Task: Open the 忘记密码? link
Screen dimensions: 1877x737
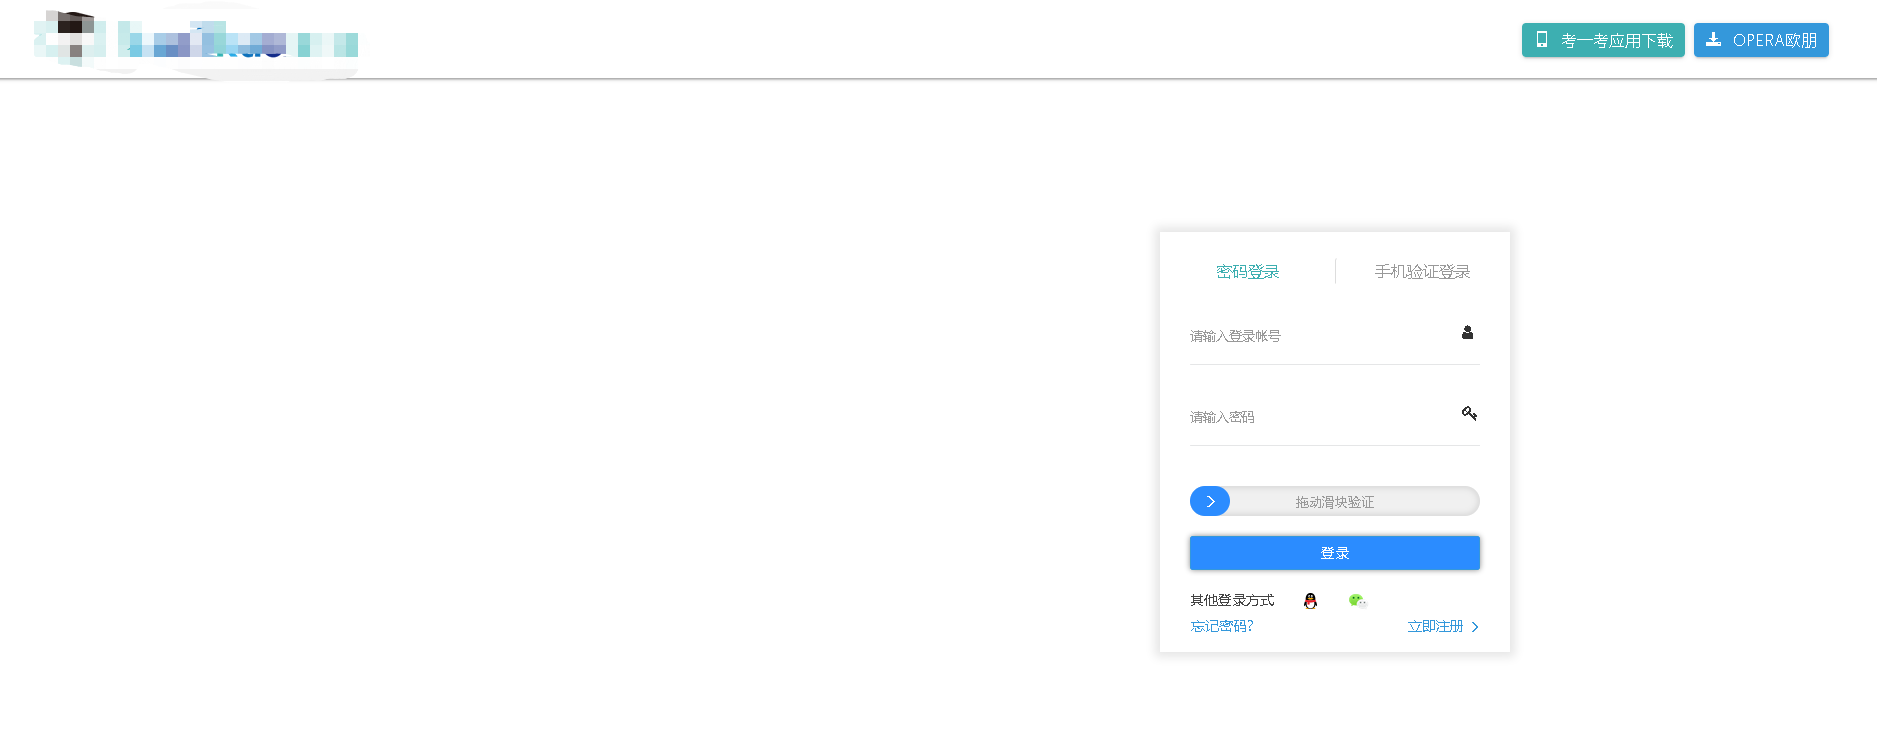Action: pyautogui.click(x=1222, y=626)
